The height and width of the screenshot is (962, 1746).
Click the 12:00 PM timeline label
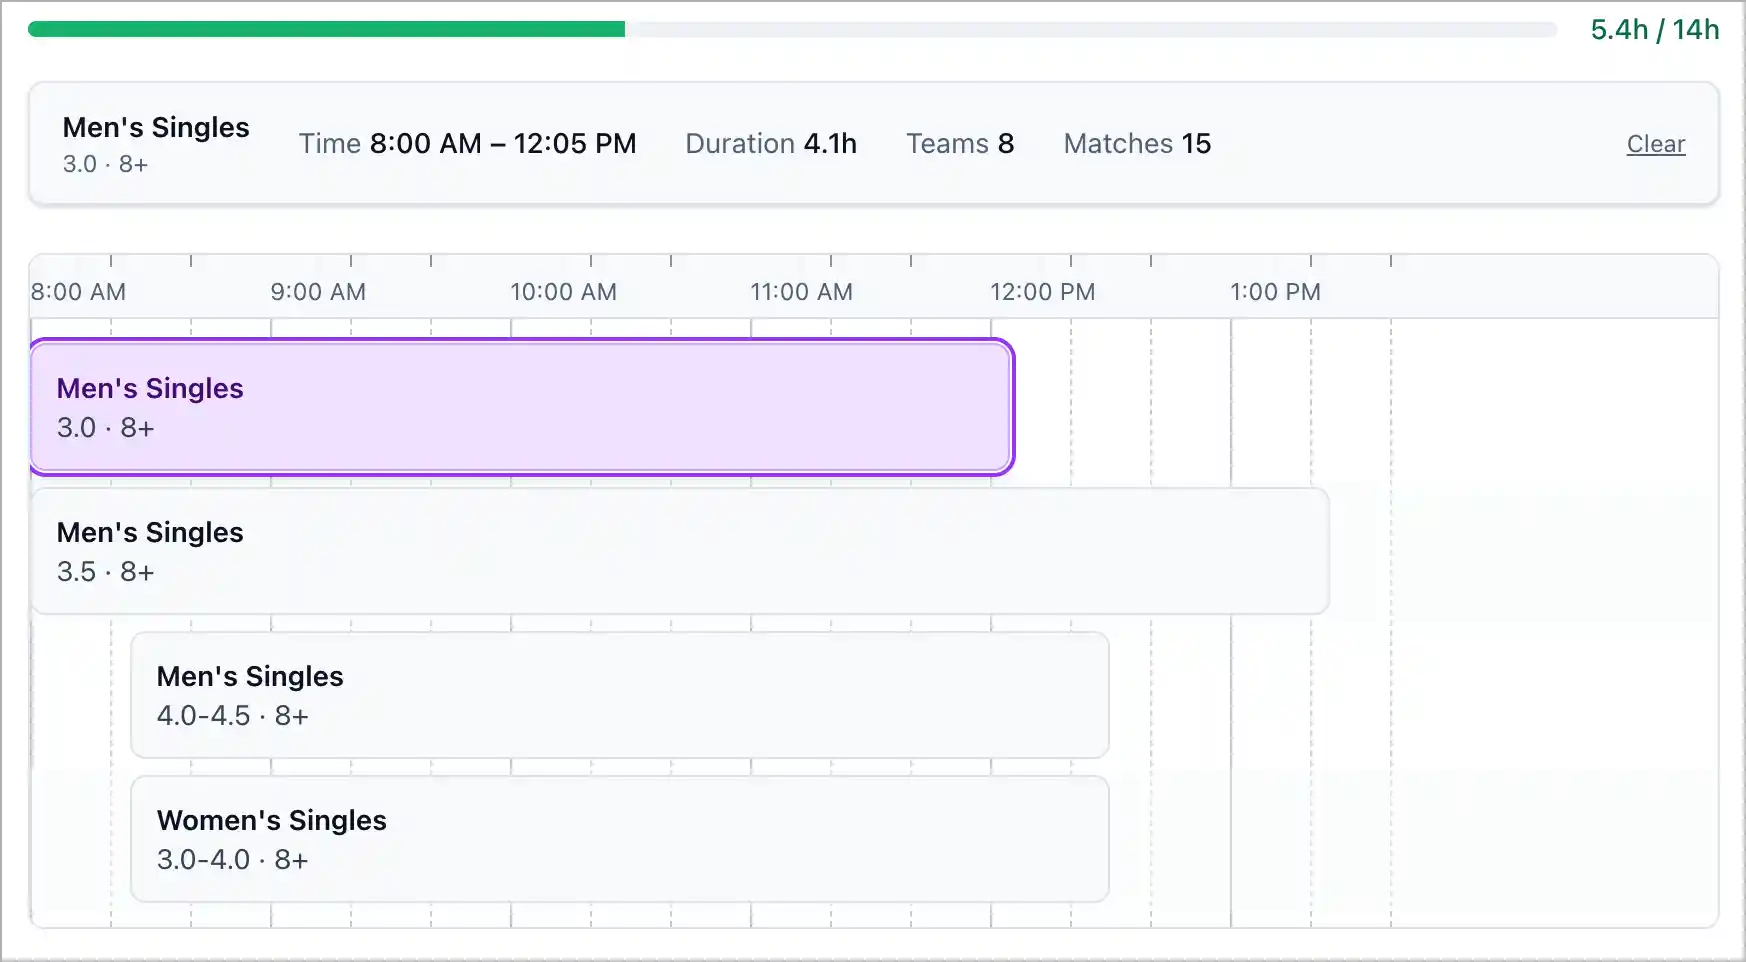tap(1042, 292)
